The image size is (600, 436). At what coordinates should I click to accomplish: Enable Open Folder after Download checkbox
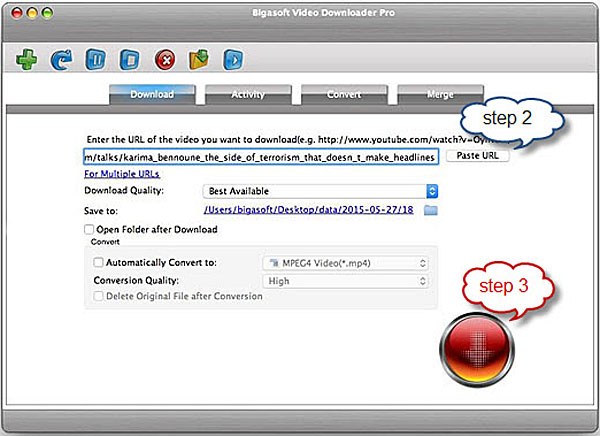[x=89, y=229]
